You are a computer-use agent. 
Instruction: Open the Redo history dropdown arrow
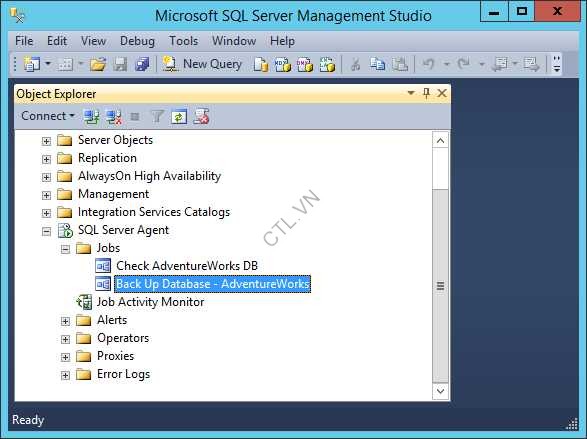coord(482,64)
